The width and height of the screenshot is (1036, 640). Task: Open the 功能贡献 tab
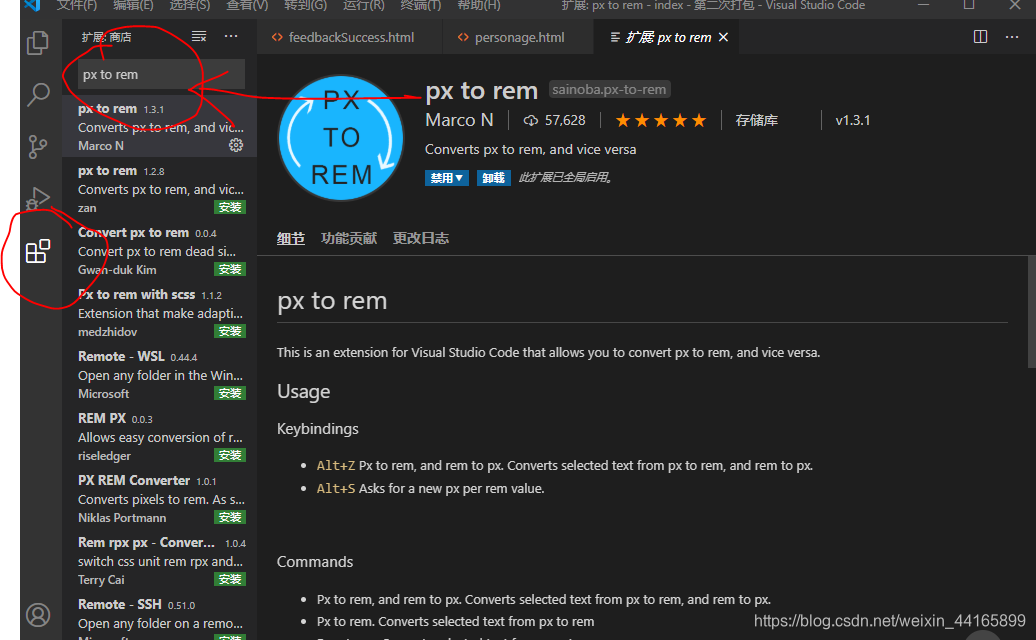349,238
